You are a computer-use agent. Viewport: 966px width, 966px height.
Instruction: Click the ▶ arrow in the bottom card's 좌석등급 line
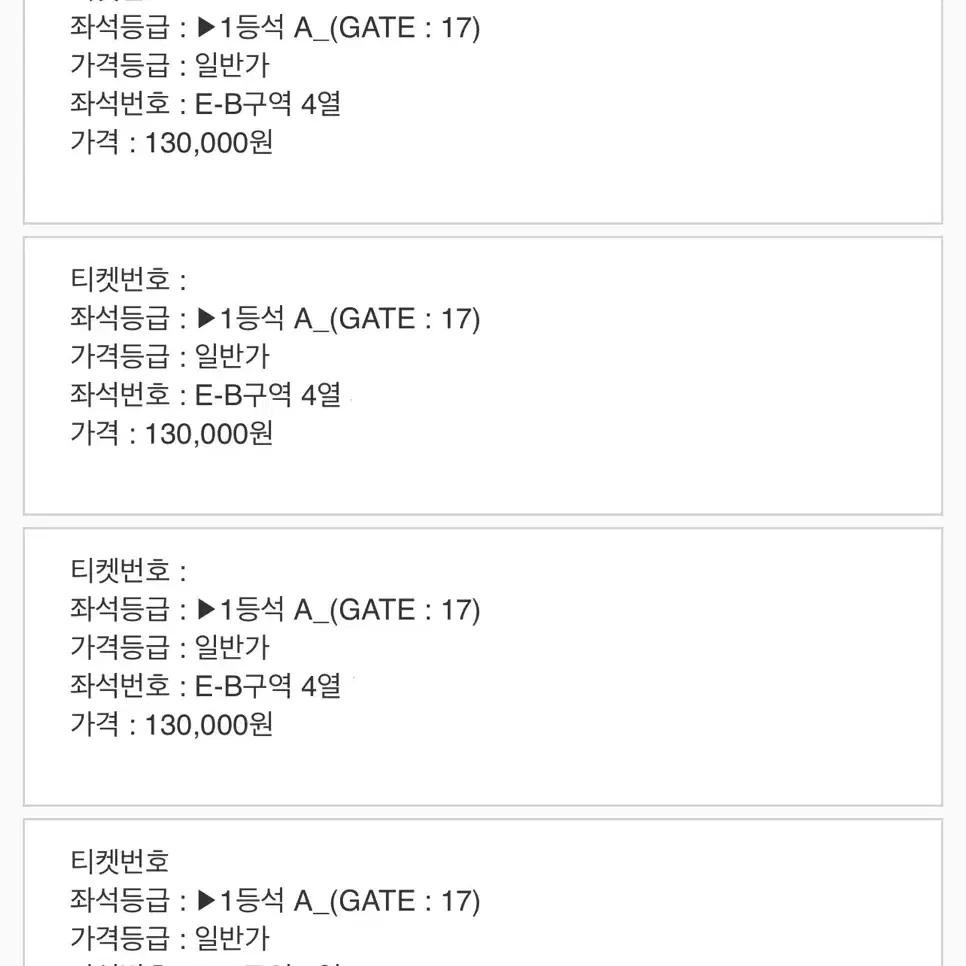click(206, 901)
